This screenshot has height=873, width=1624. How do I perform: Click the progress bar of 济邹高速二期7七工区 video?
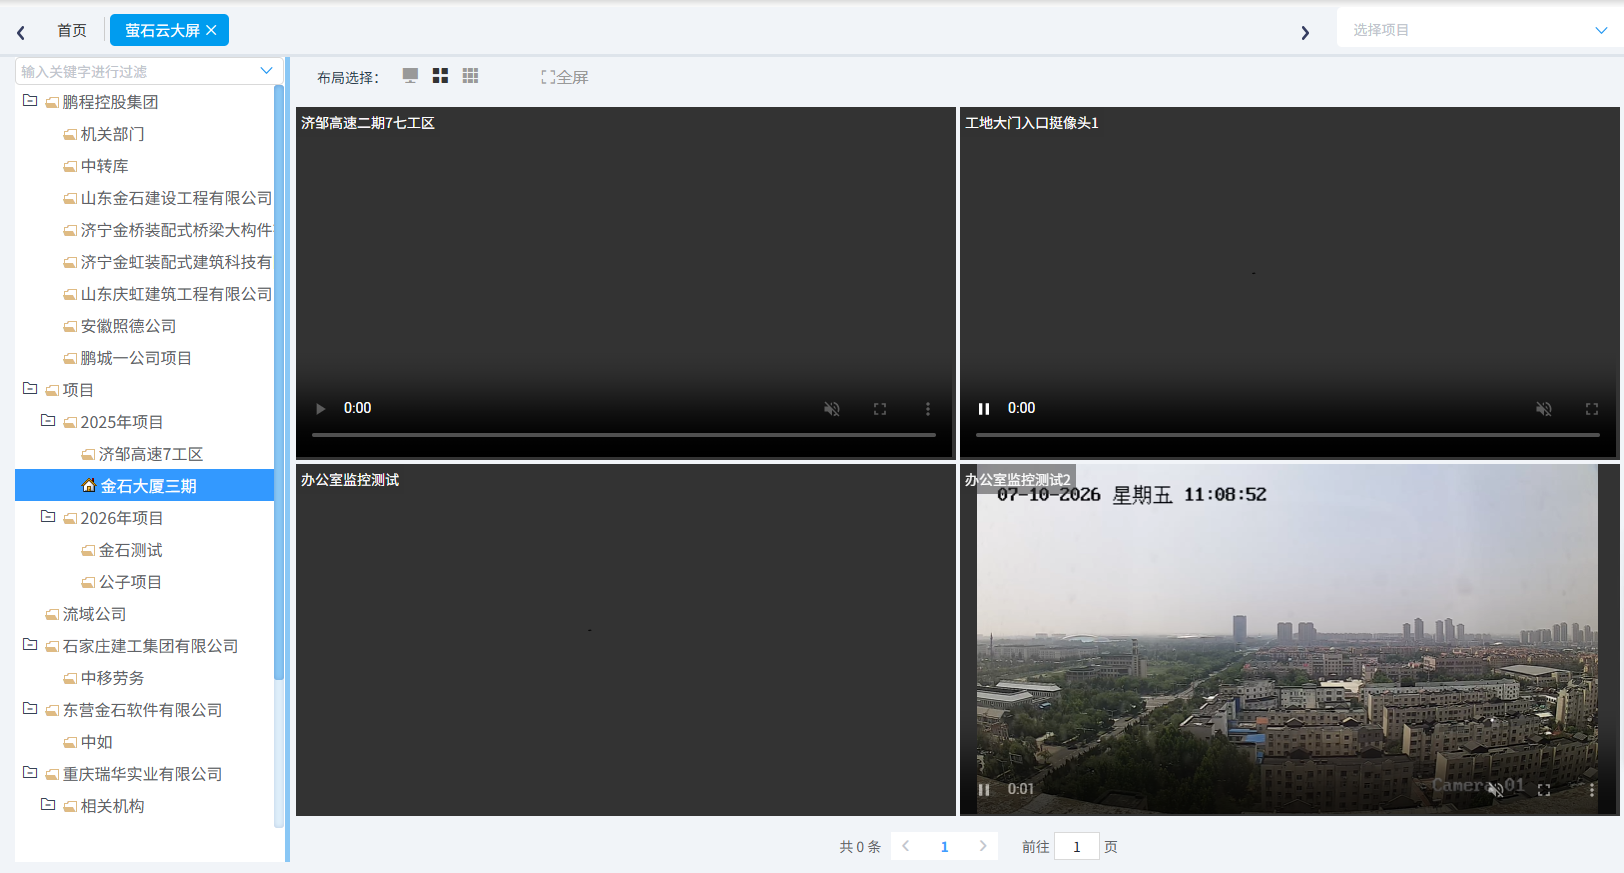coord(624,435)
